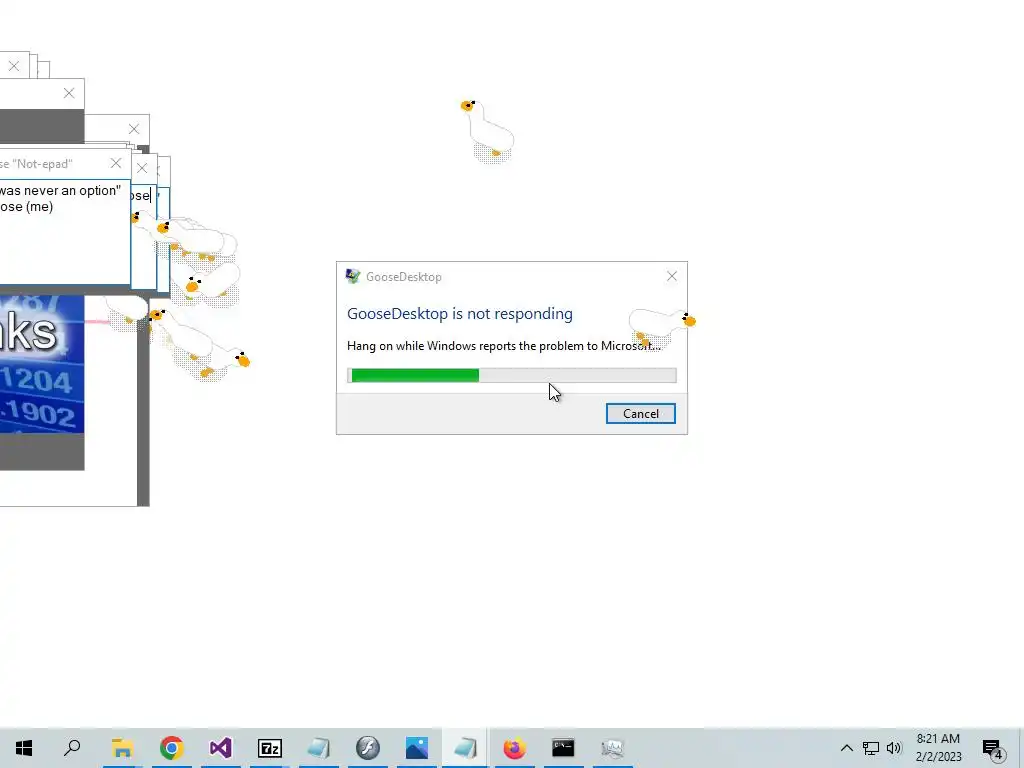Click the "was never an option" note text

pos(60,191)
